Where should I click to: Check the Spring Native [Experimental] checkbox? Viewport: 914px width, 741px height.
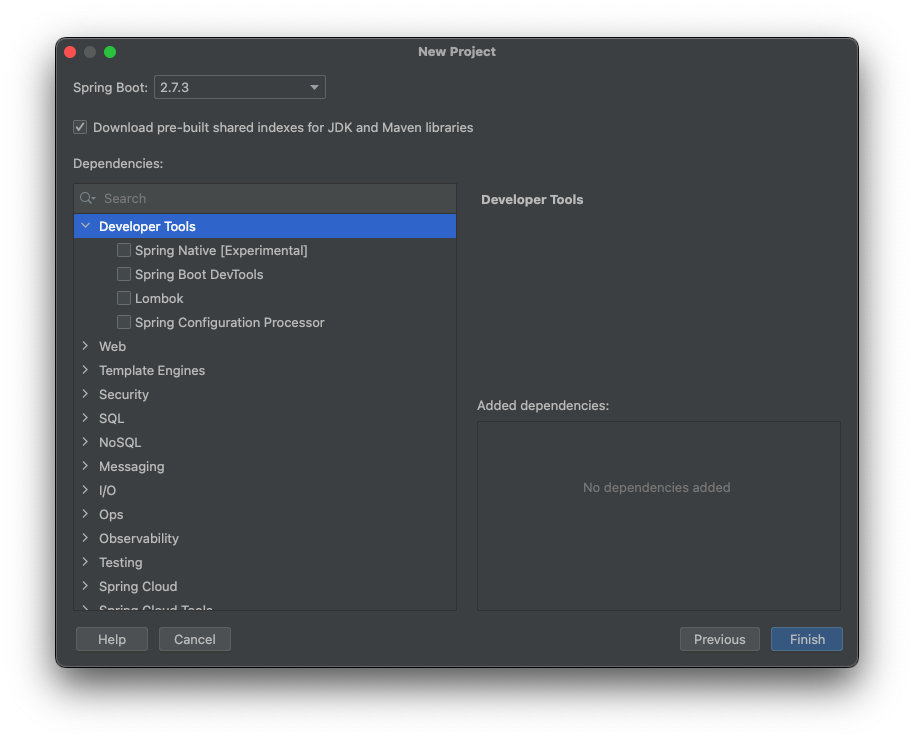click(x=124, y=250)
